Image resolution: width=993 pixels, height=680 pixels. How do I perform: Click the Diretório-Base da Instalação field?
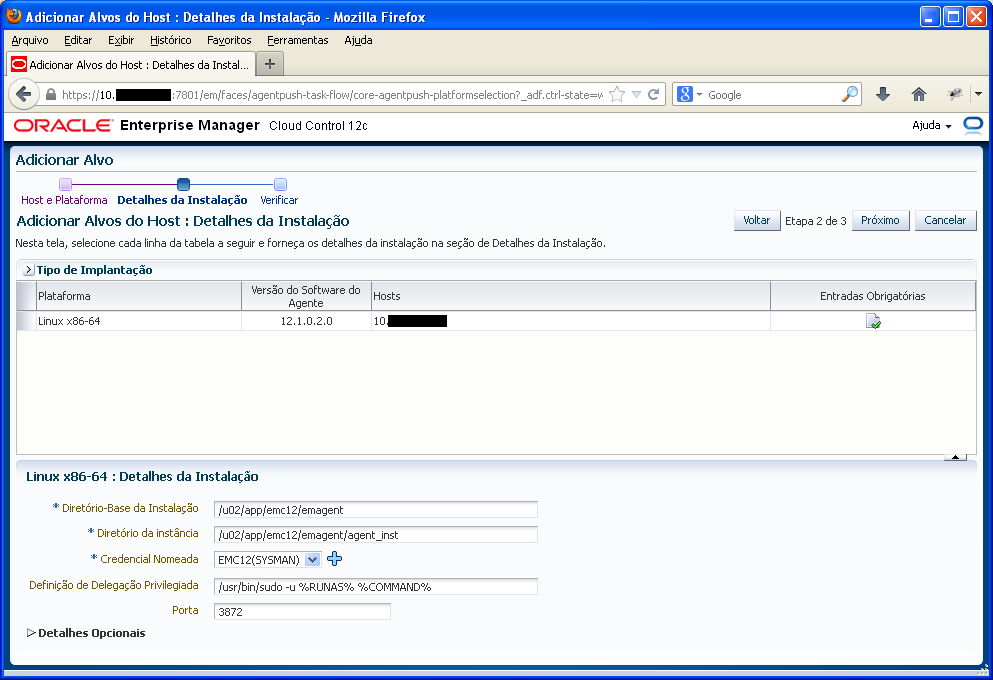click(x=376, y=510)
